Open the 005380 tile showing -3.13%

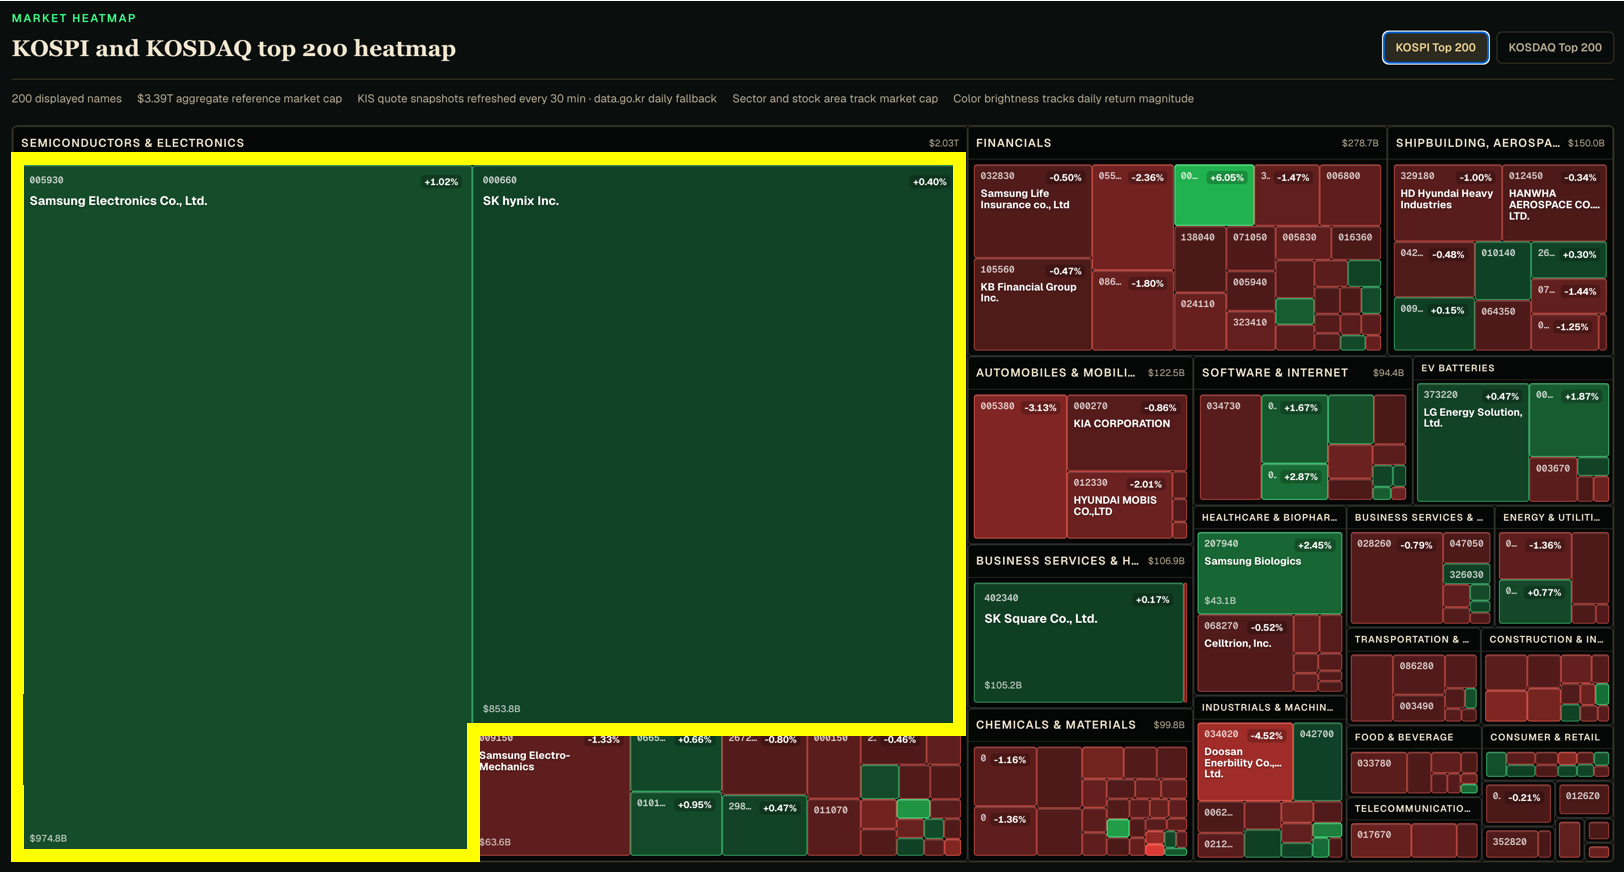pos(1020,467)
